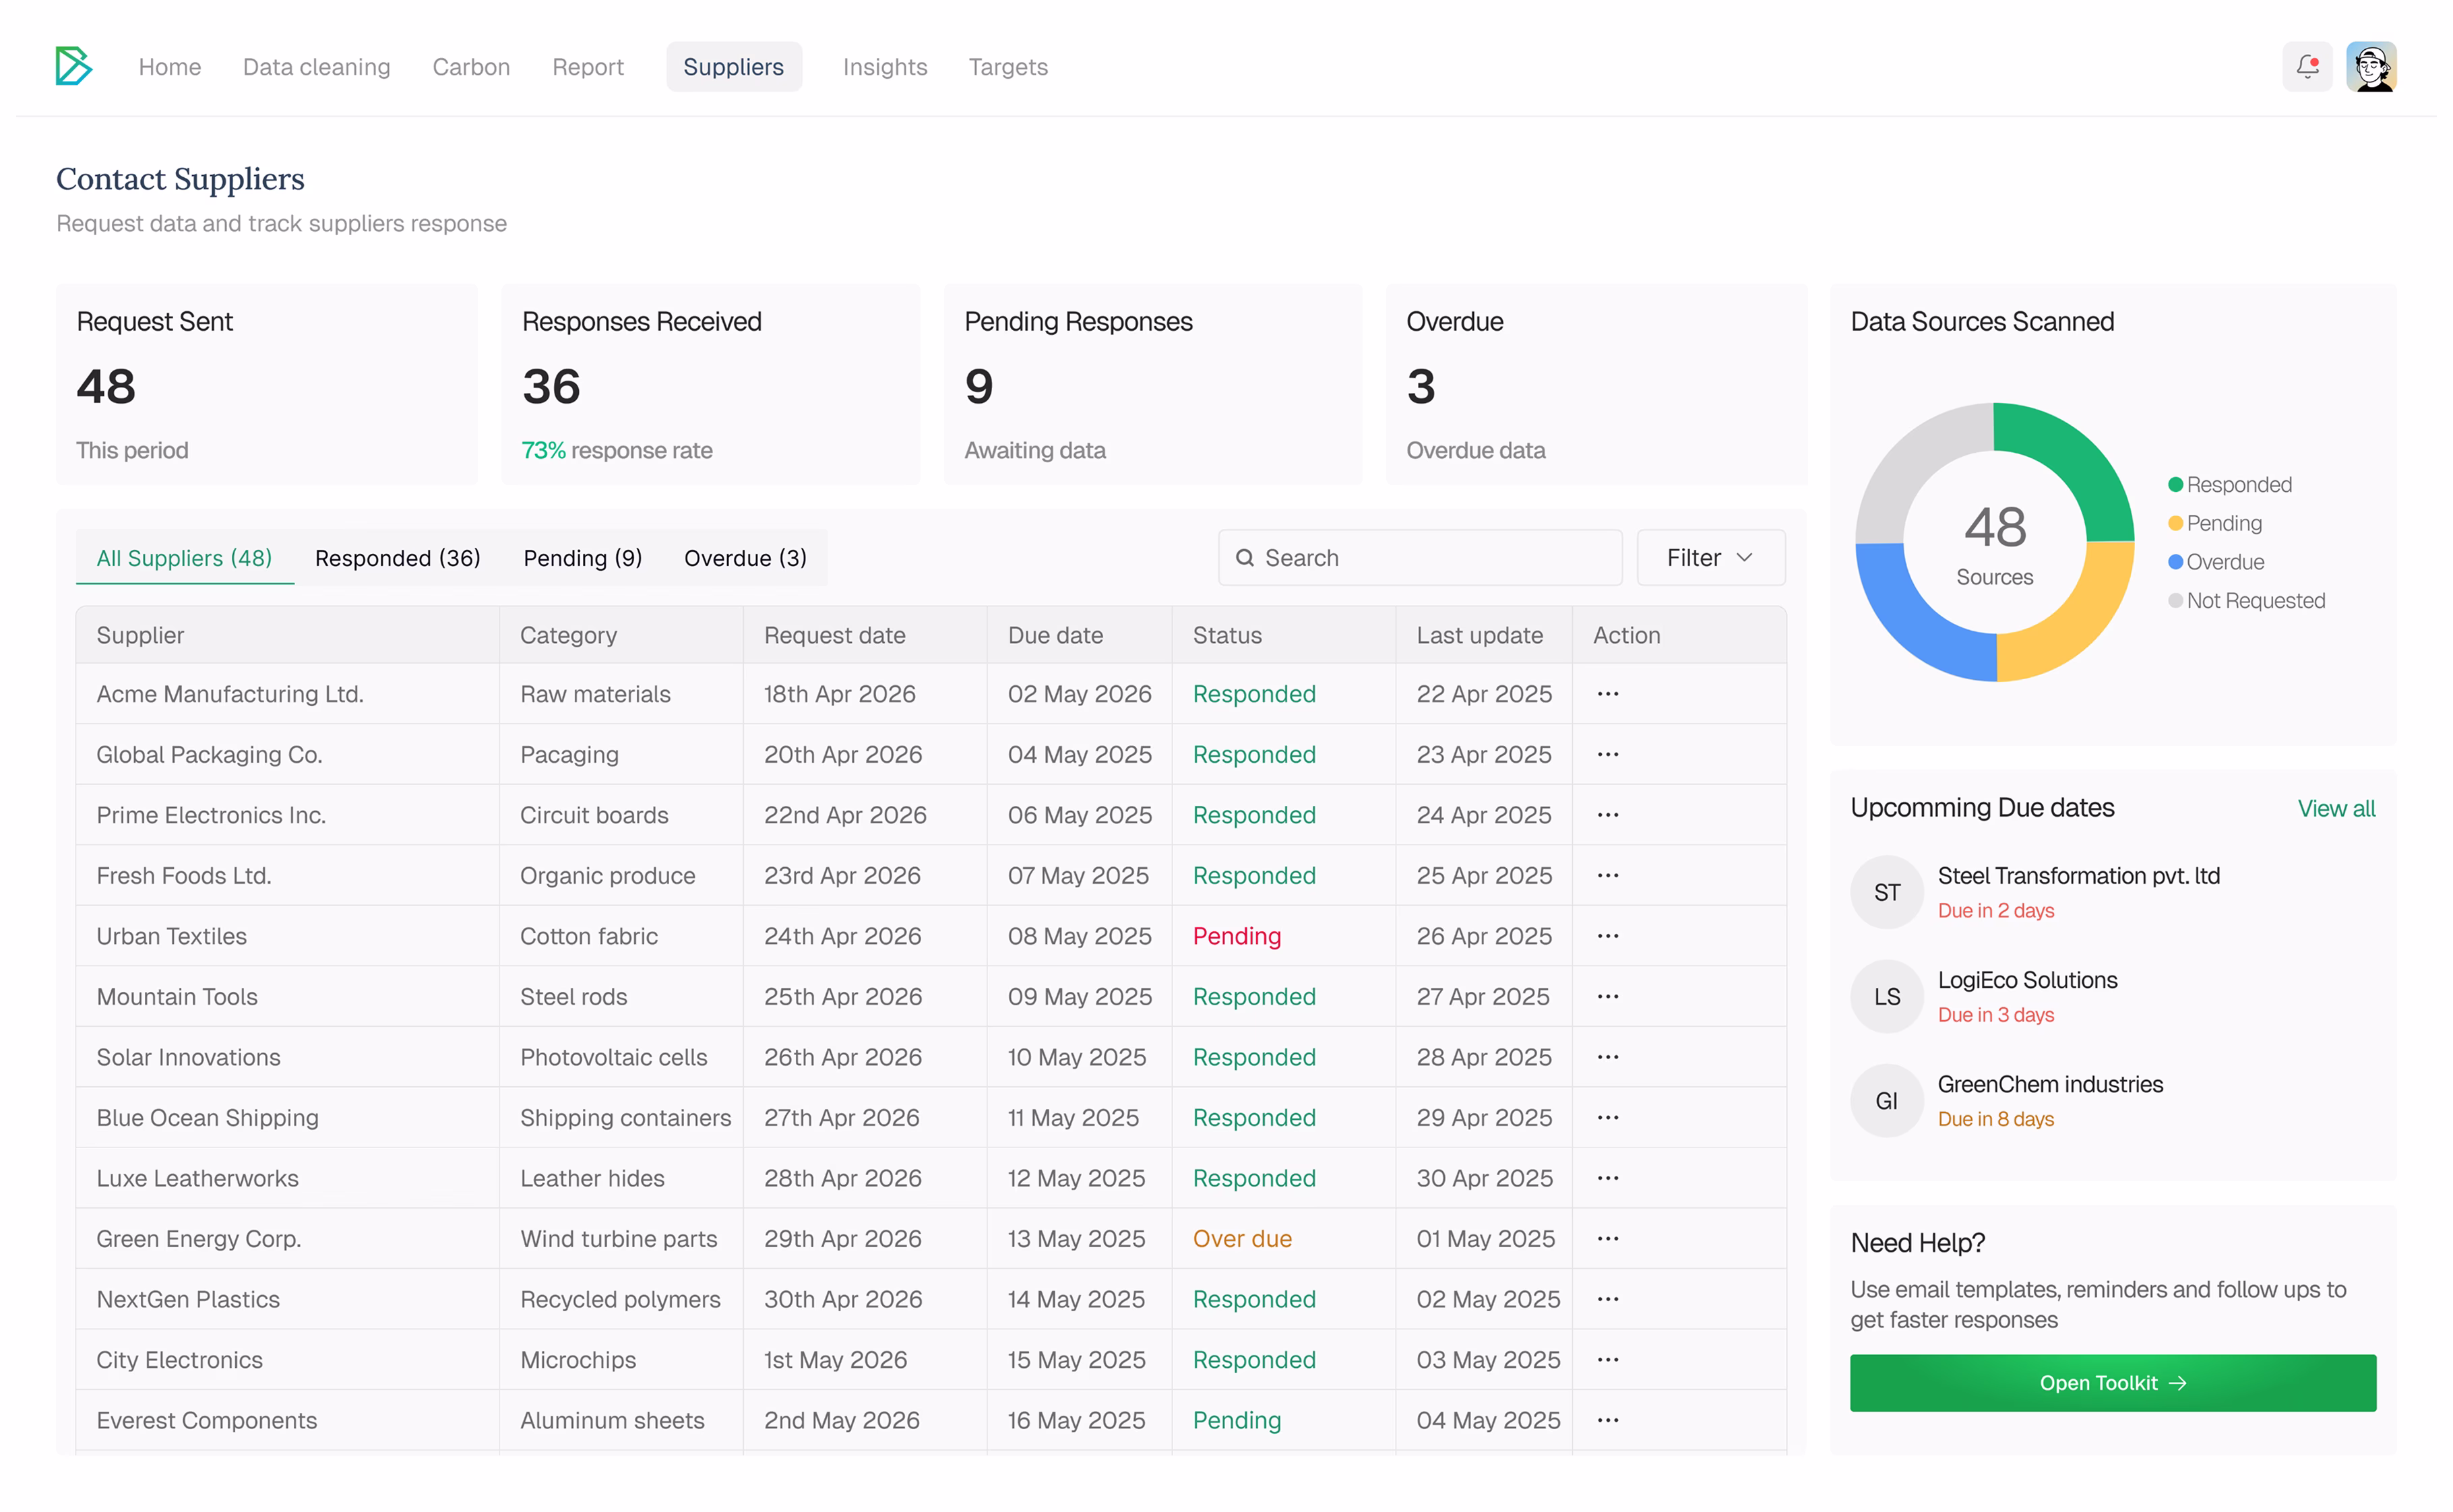The height and width of the screenshot is (1512, 2453).
Task: Click inside the Search field
Action: pos(1420,557)
